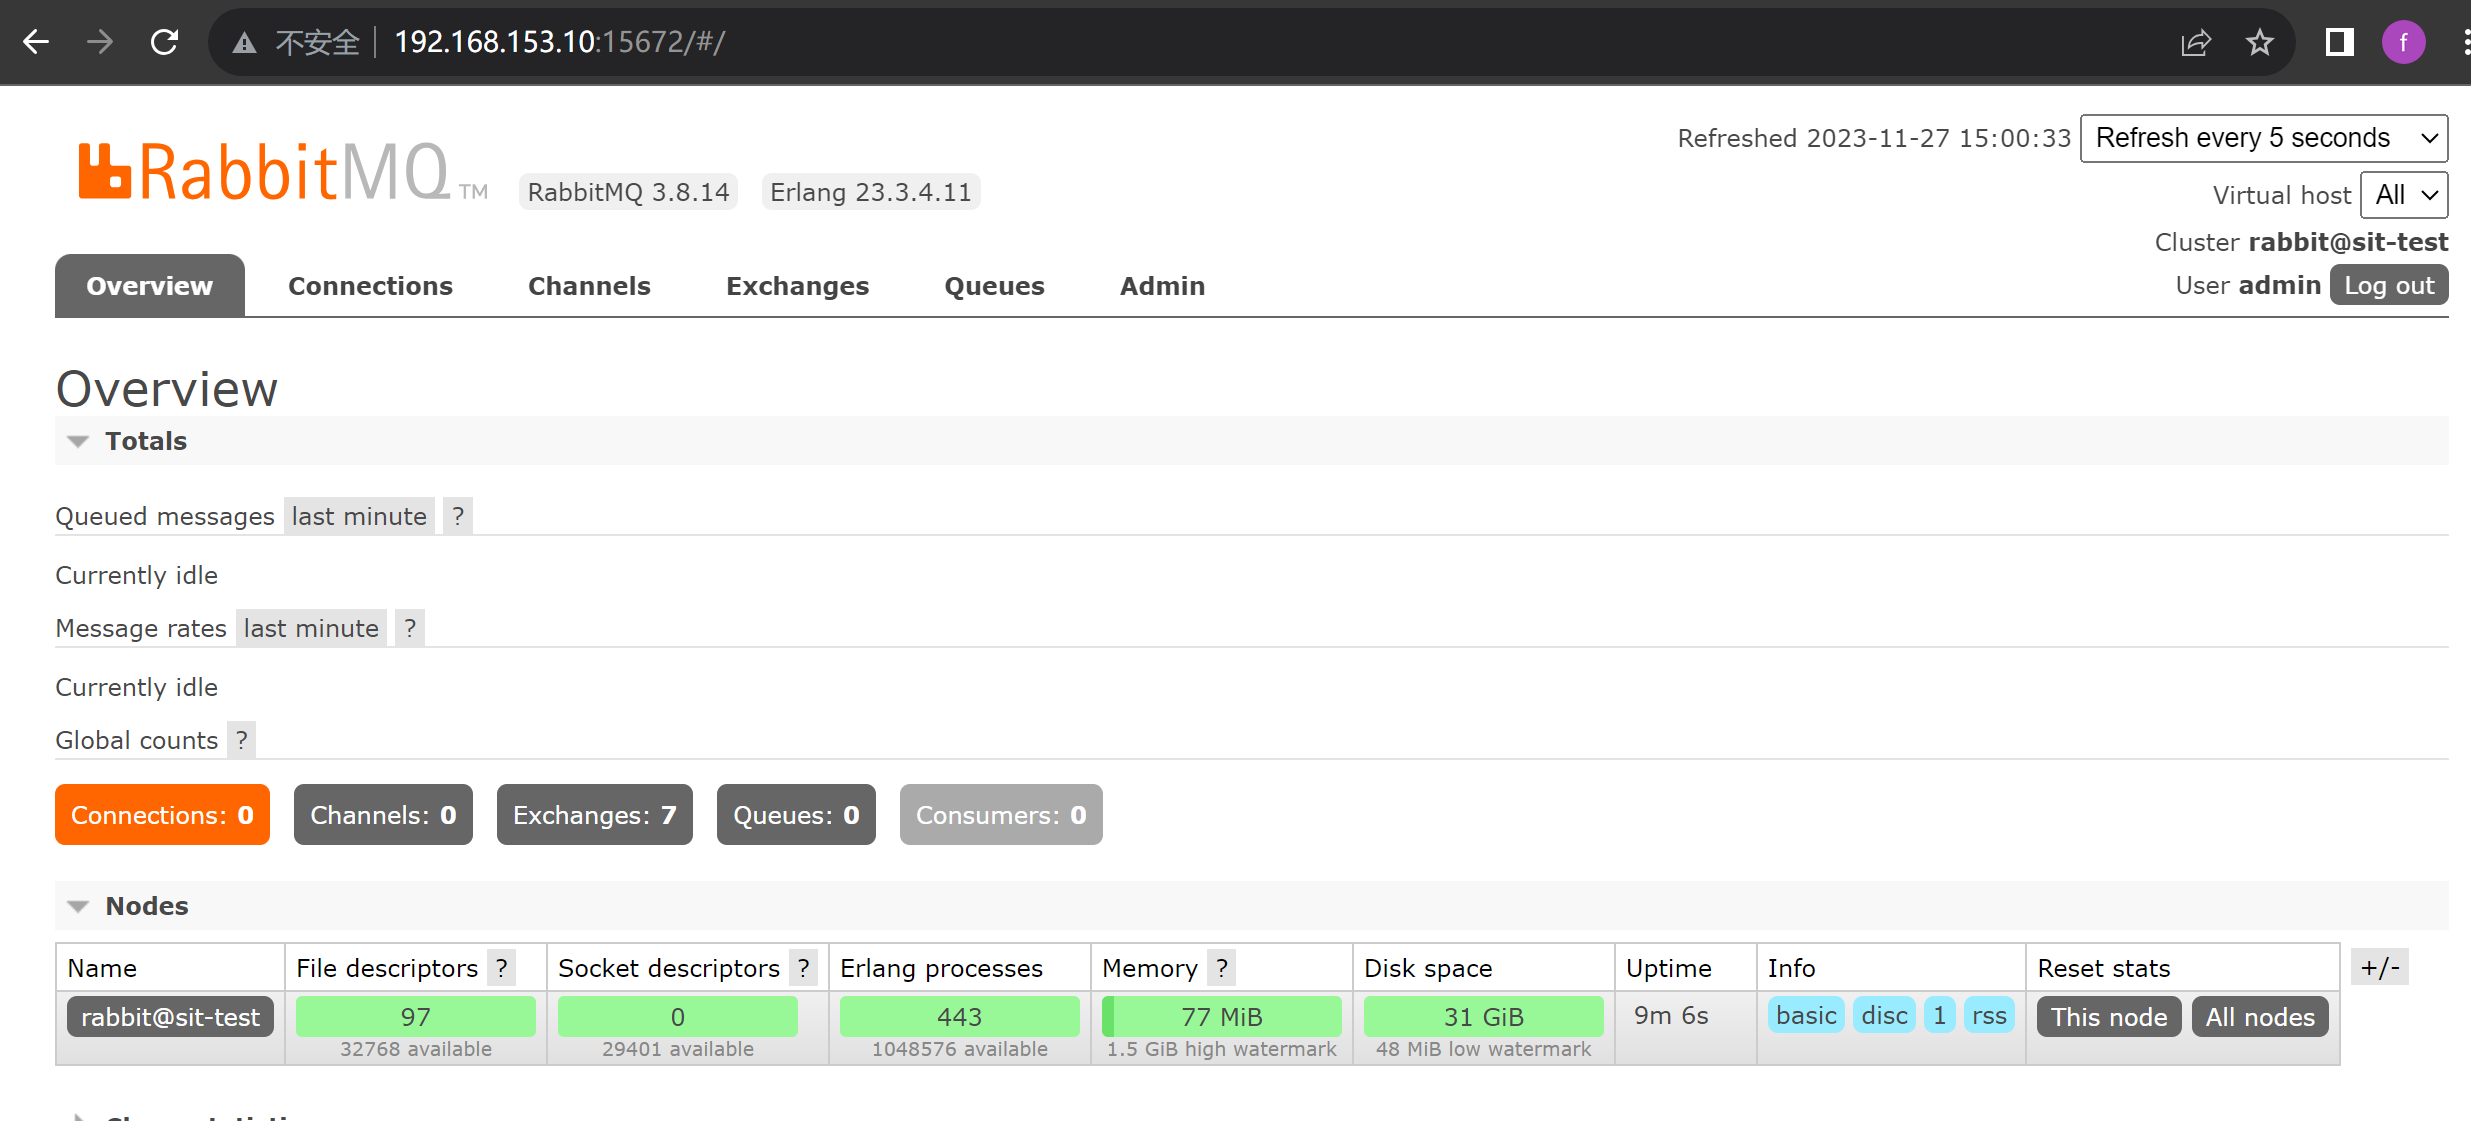Image resolution: width=2471 pixels, height=1121 pixels.
Task: Click the share page icon
Action: point(2195,42)
